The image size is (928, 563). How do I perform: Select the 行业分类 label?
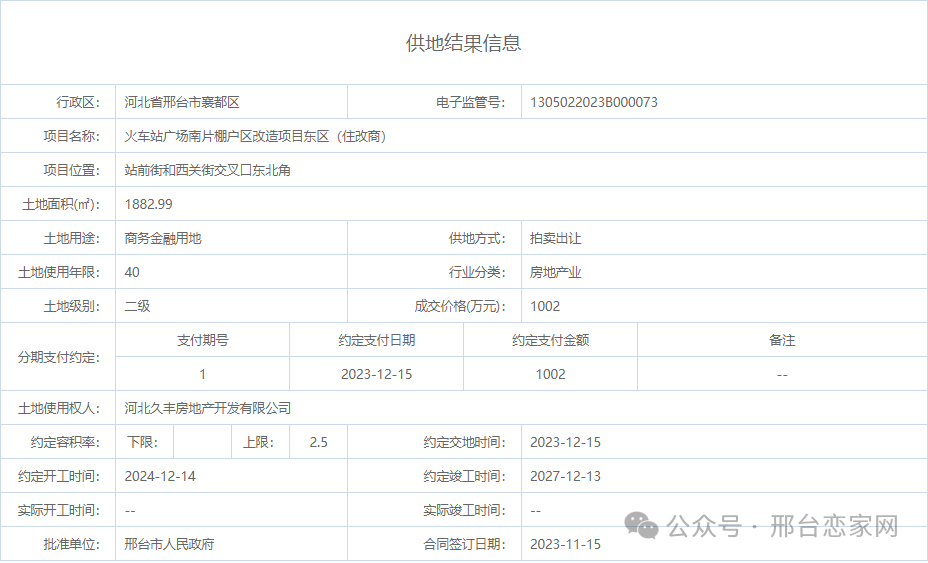477,272
